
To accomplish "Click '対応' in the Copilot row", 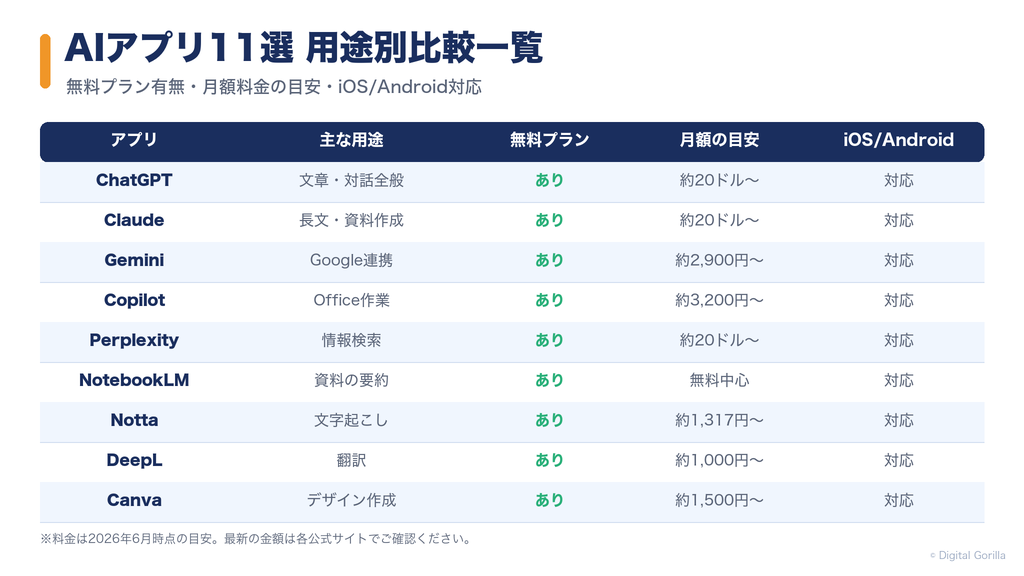I will pos(899,300).
